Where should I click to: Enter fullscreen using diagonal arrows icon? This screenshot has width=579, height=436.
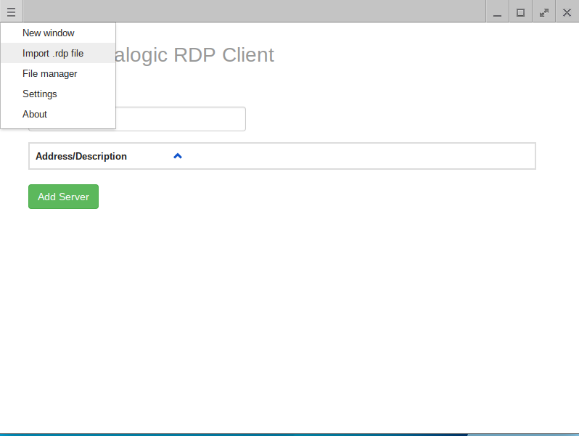(x=544, y=13)
